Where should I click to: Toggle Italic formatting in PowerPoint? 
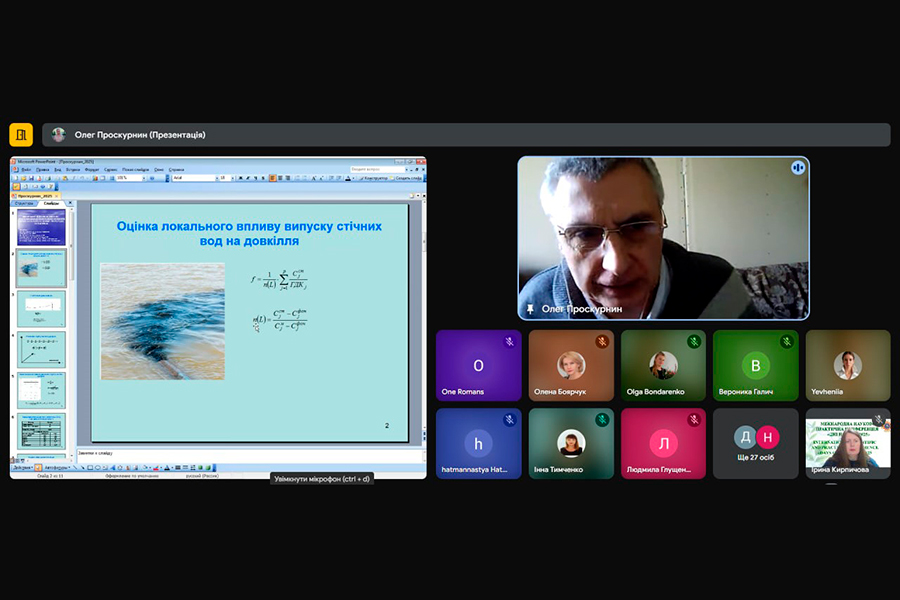[x=248, y=178]
